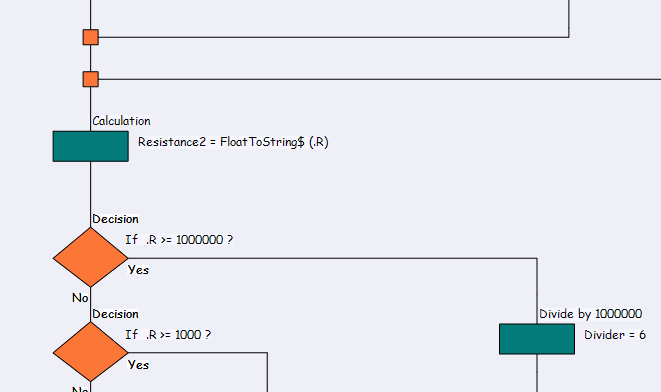Click the Divide by 1000000 title label

tap(591, 314)
